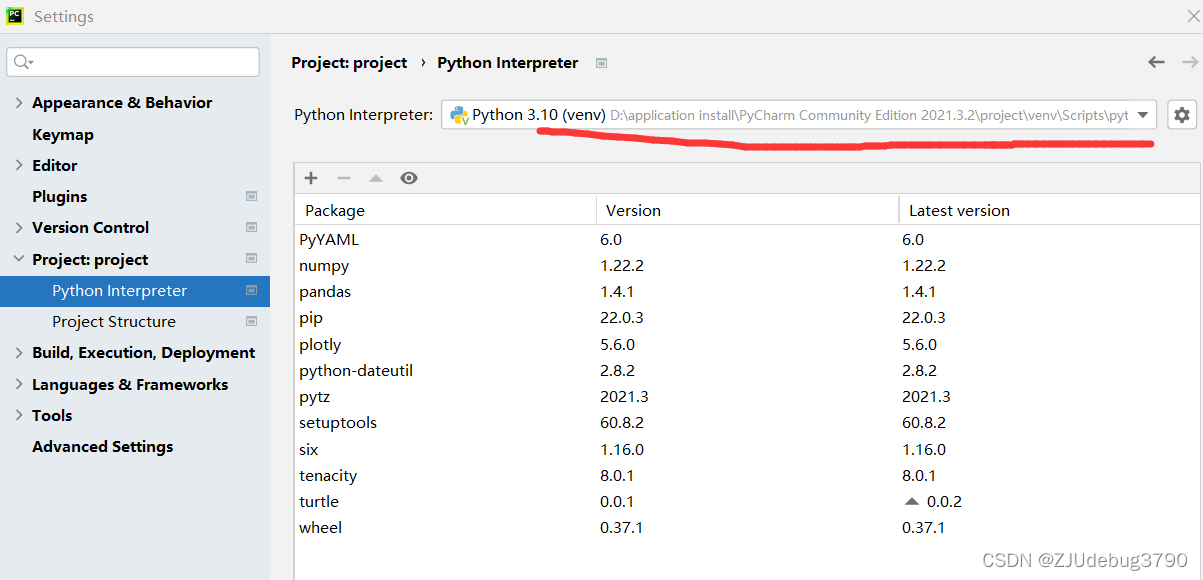The image size is (1203, 580).
Task: Expand the Editor section
Action: (x=19, y=166)
